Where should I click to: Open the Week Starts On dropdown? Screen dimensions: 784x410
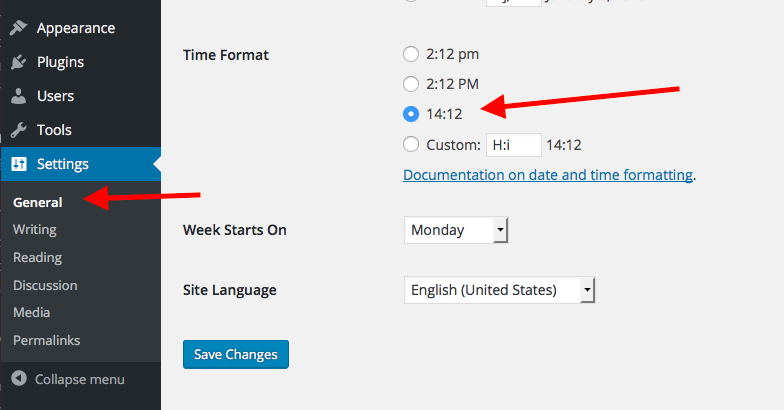click(456, 230)
